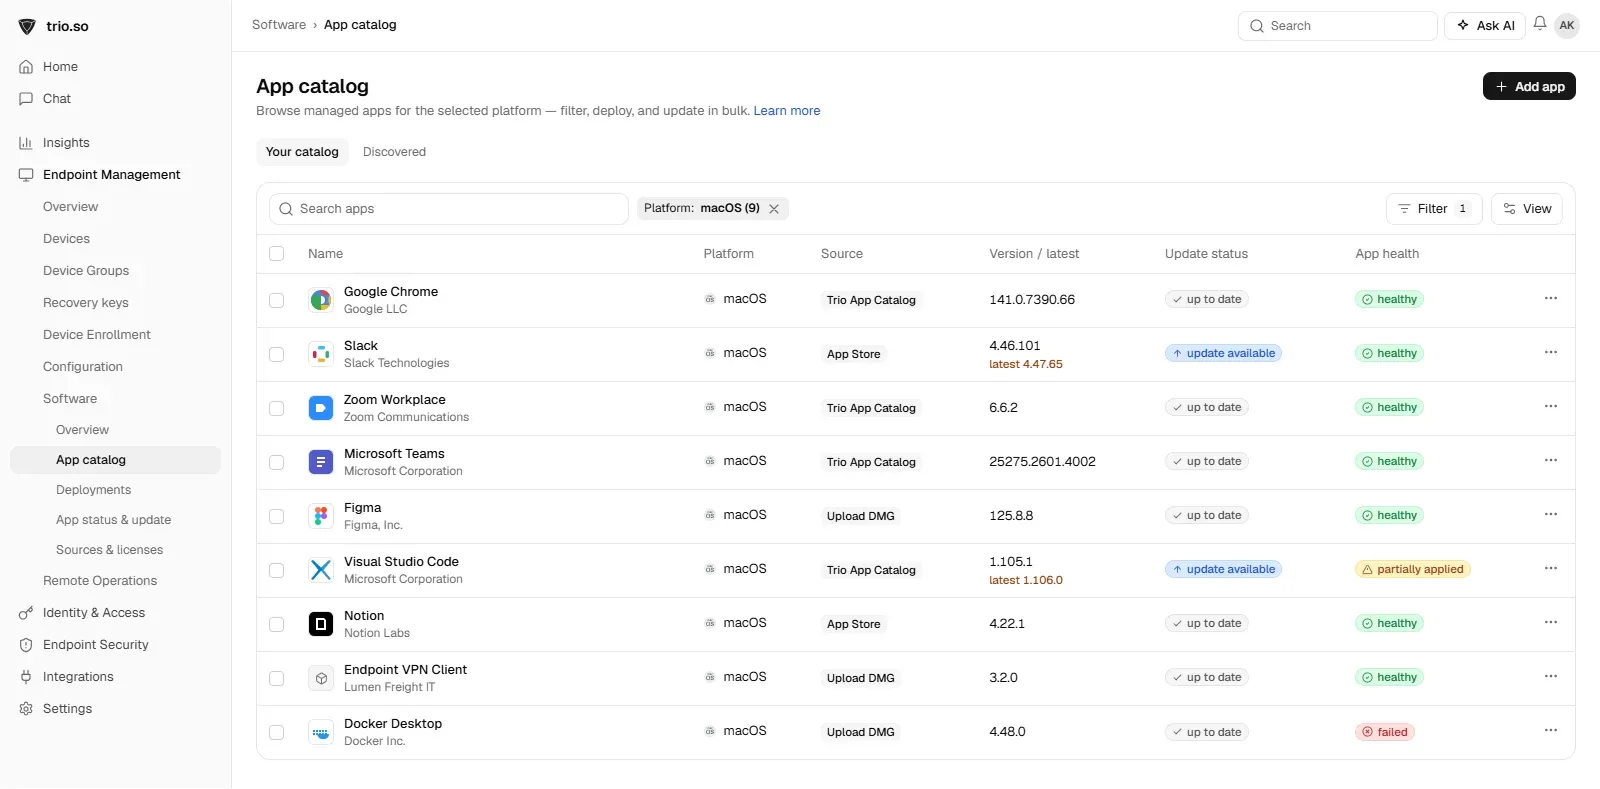Open Sources & licenses page
1600x789 pixels.
[109, 550]
